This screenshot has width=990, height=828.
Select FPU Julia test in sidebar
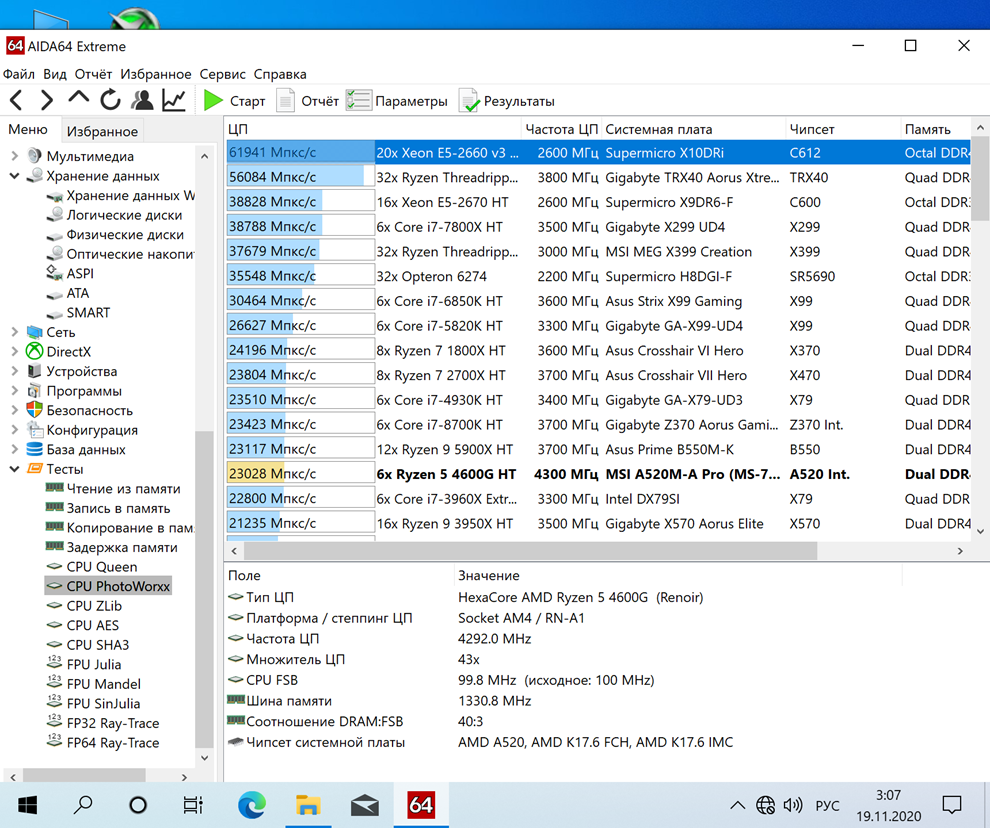point(93,664)
